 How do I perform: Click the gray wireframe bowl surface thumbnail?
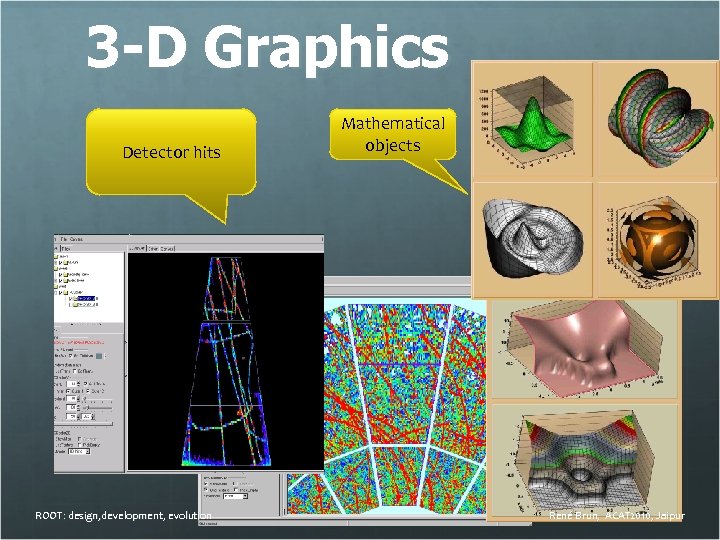(532, 240)
